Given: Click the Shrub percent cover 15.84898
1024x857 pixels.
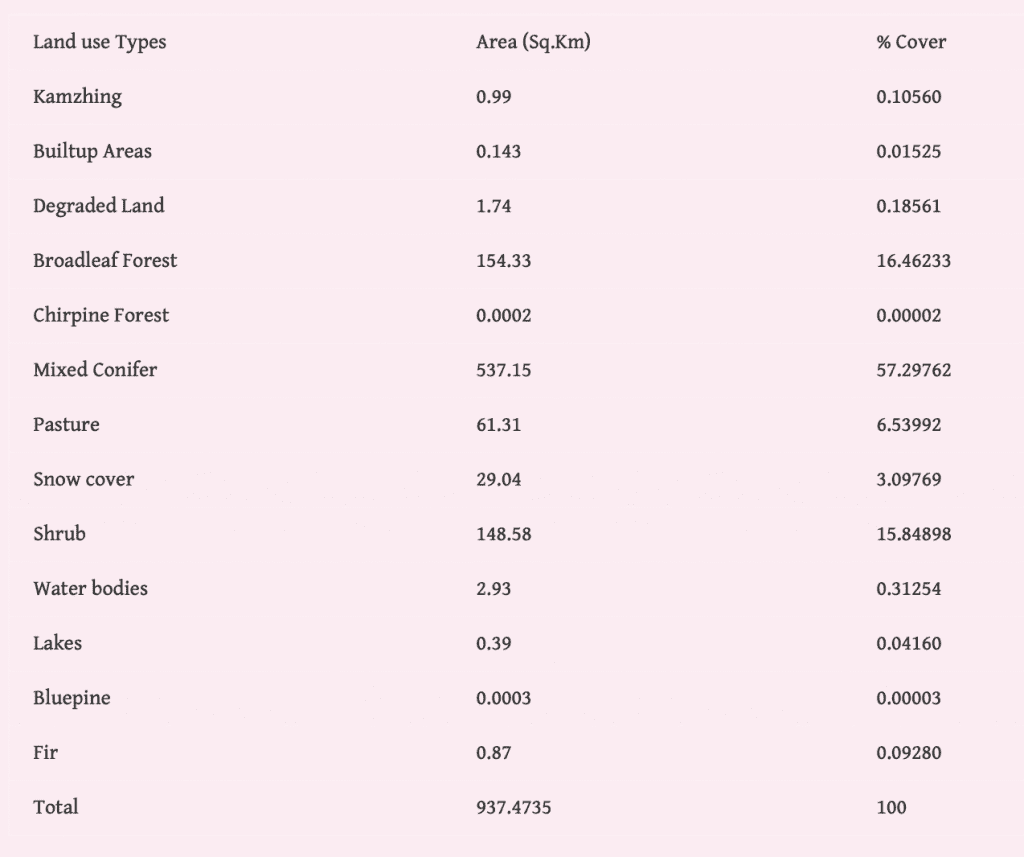Looking at the screenshot, I should click(913, 534).
